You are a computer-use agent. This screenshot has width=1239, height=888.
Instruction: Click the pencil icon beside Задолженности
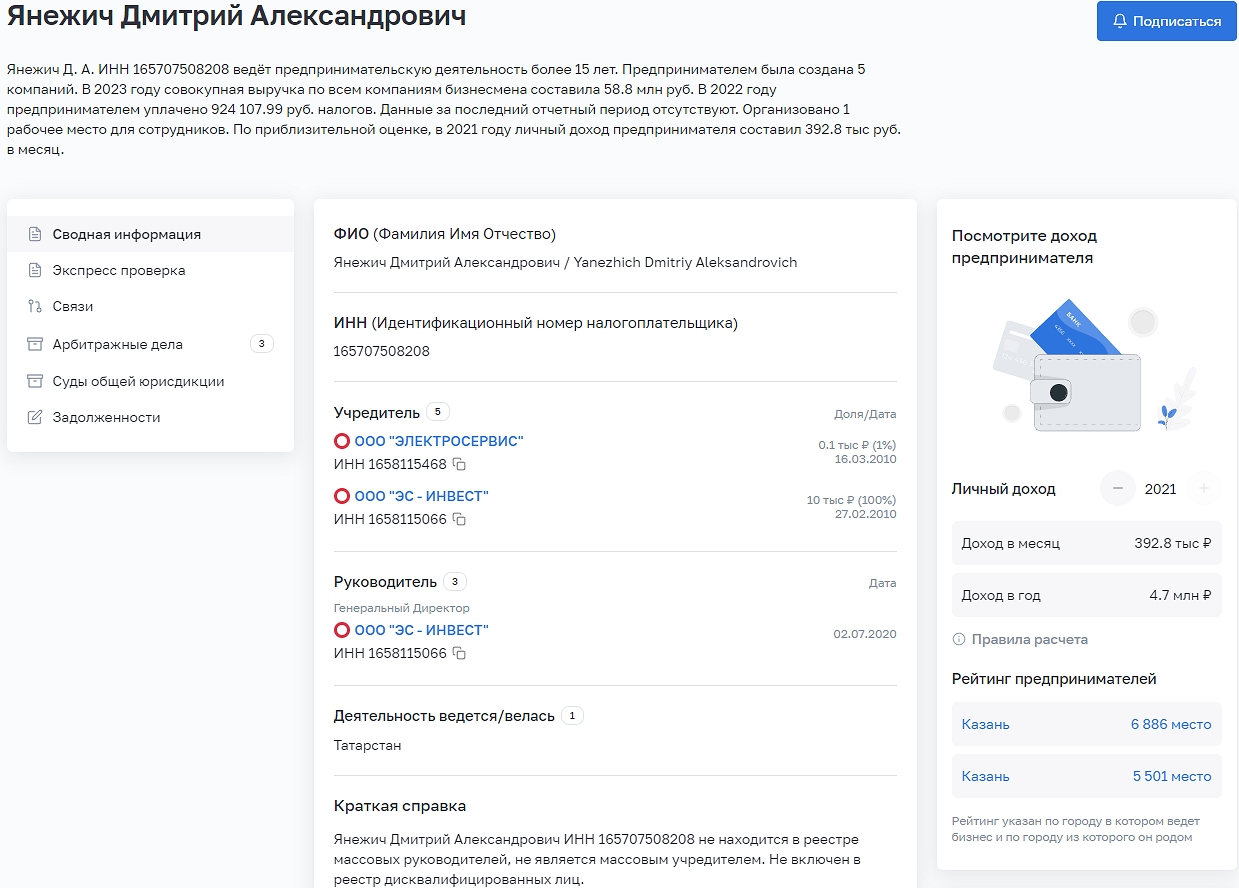pyautogui.click(x=34, y=417)
